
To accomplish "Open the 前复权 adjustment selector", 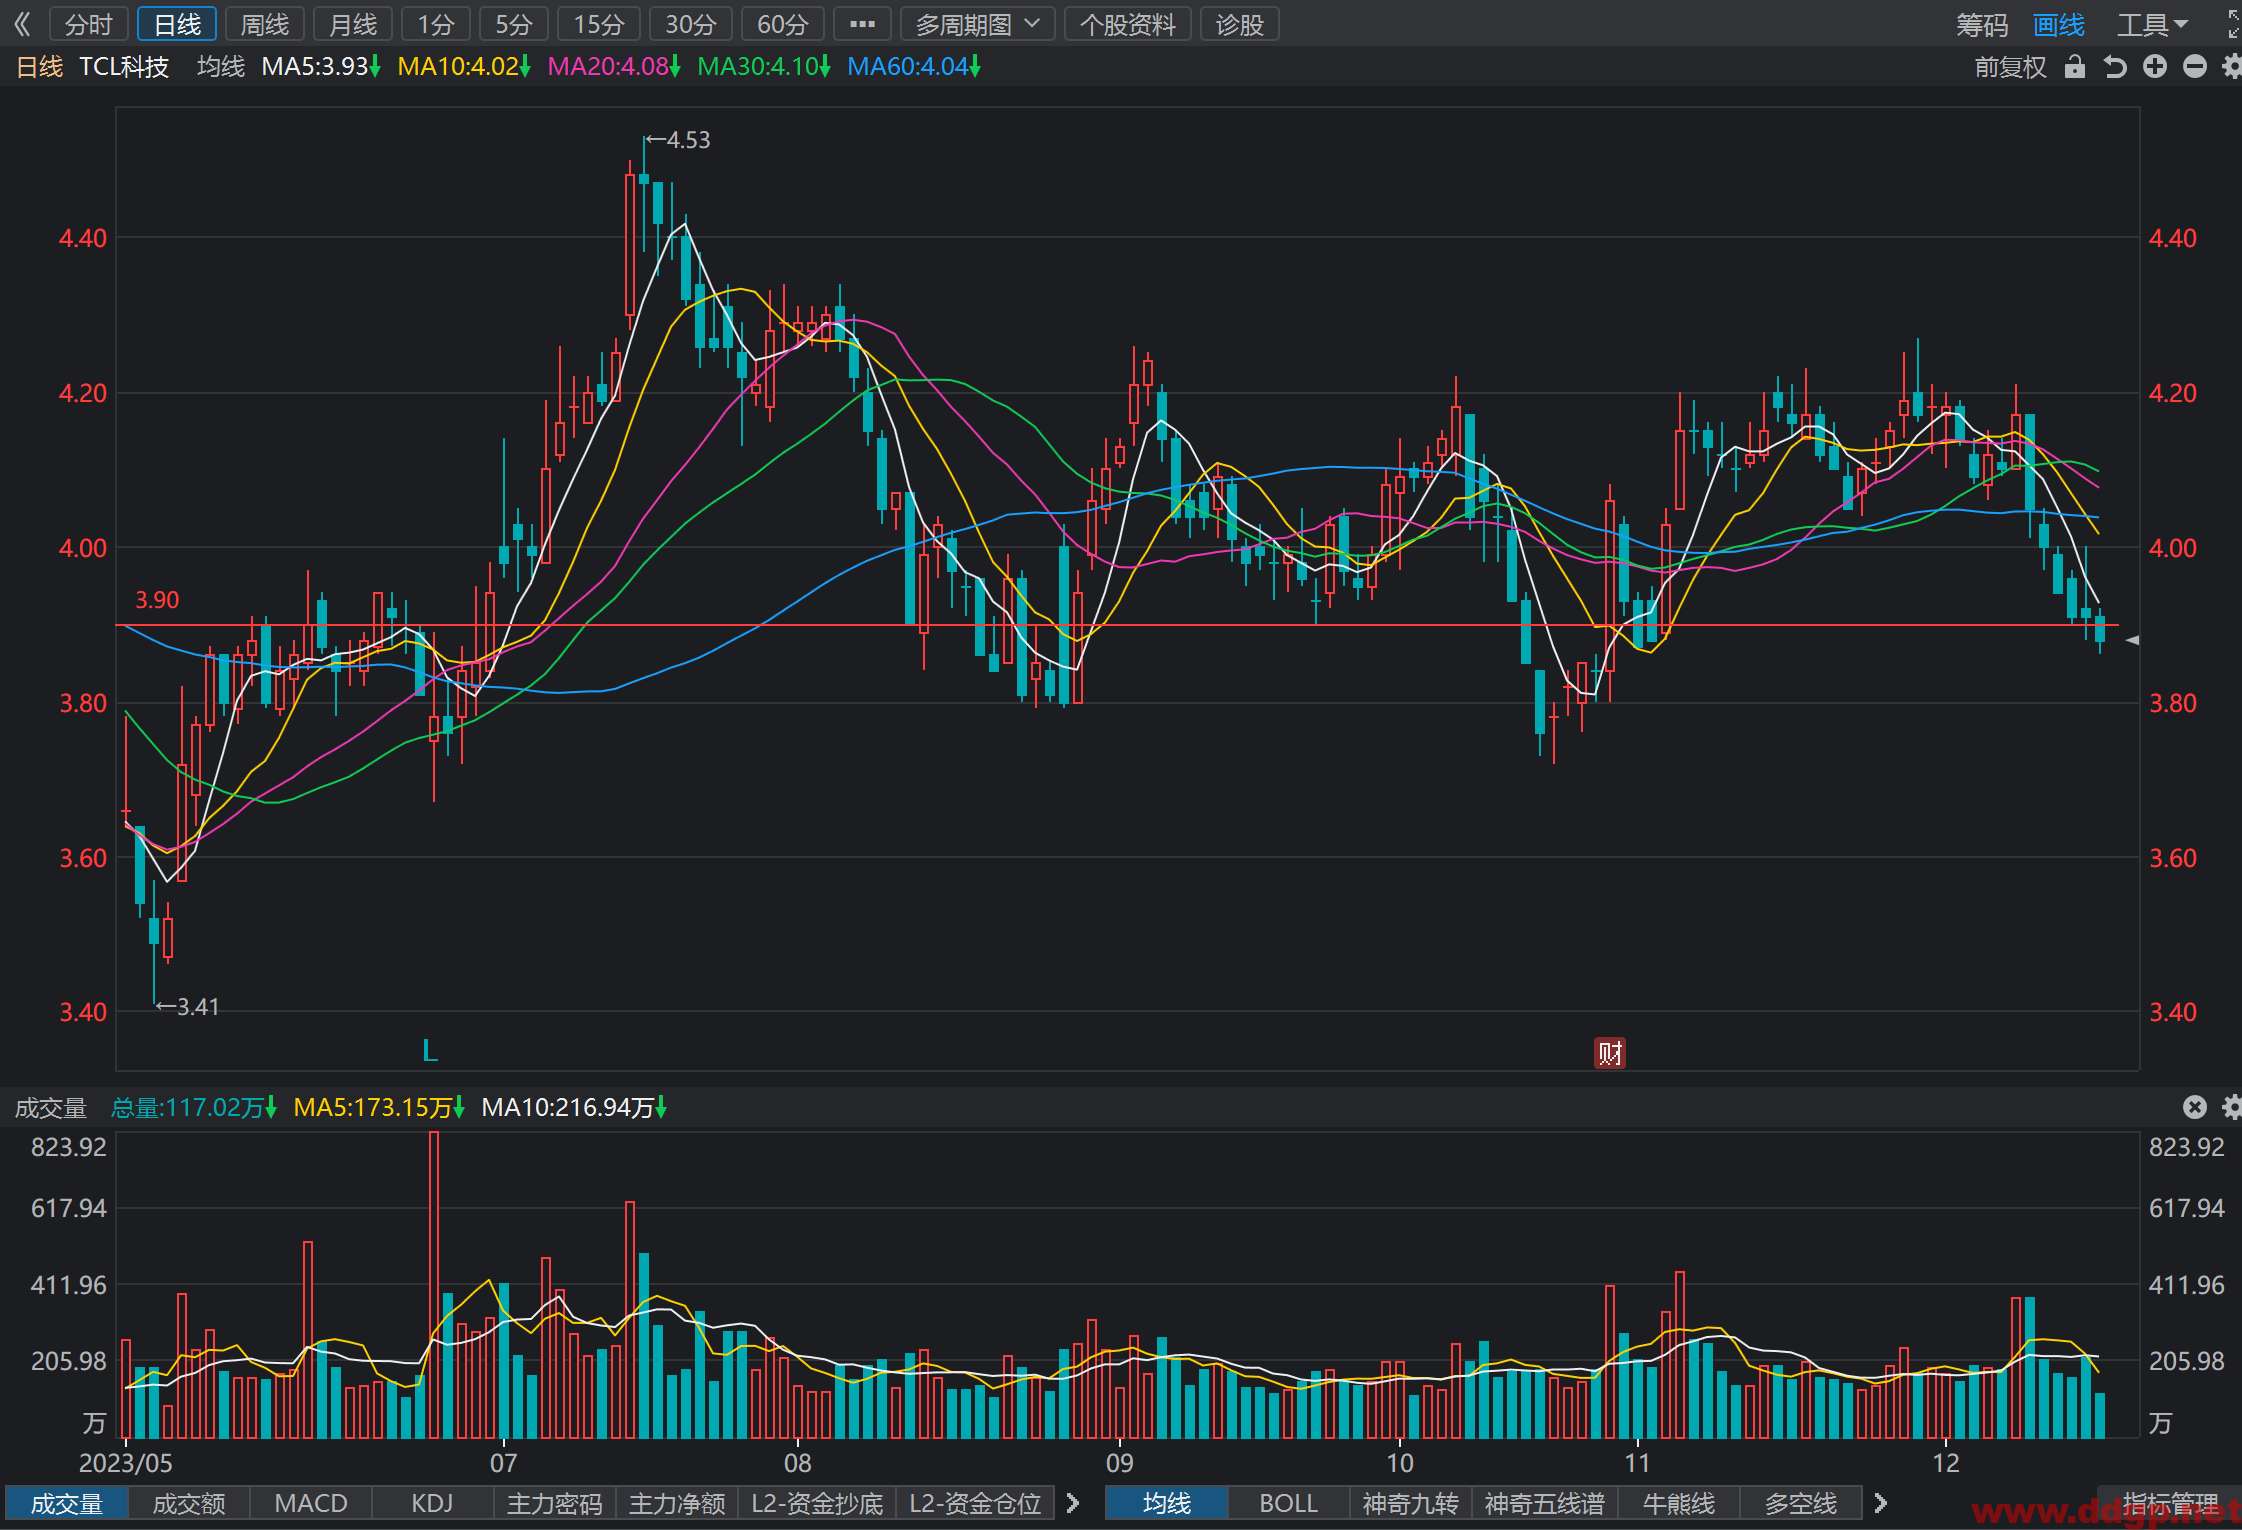I will [2010, 67].
